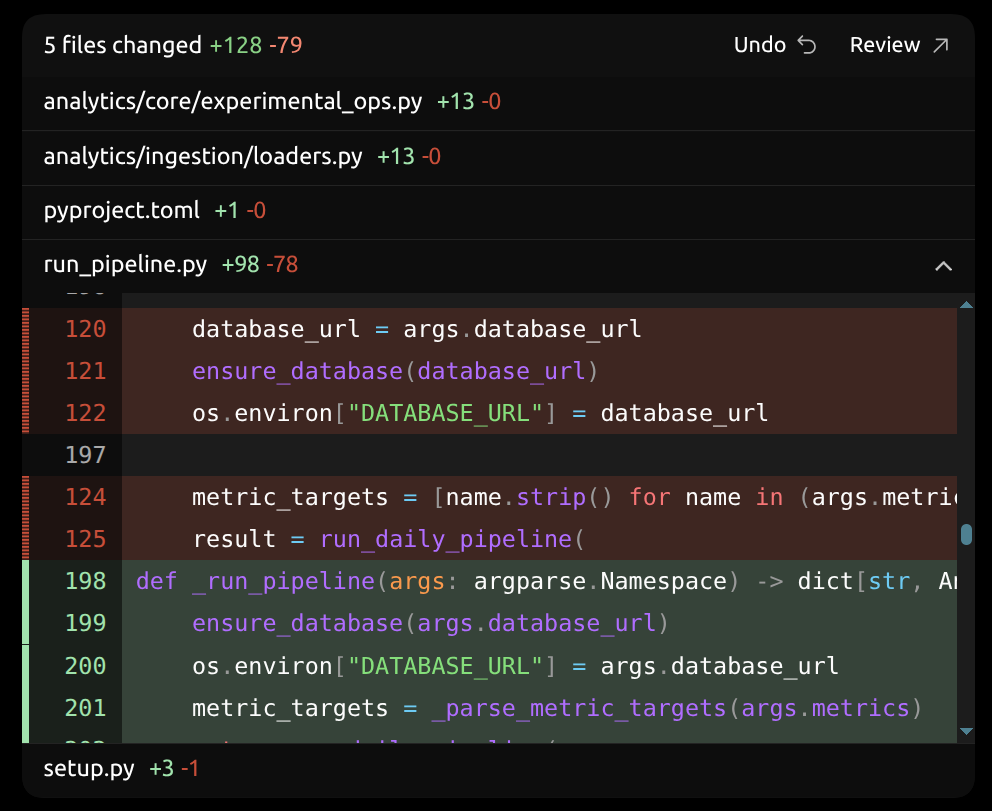Click the green addition marker beside line 198
992x811 pixels.
(25, 581)
